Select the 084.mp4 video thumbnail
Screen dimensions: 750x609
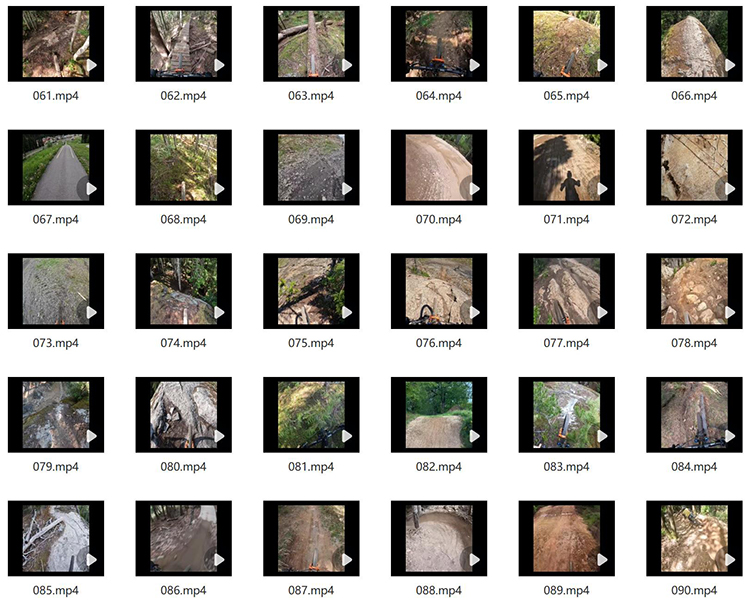[695, 415]
